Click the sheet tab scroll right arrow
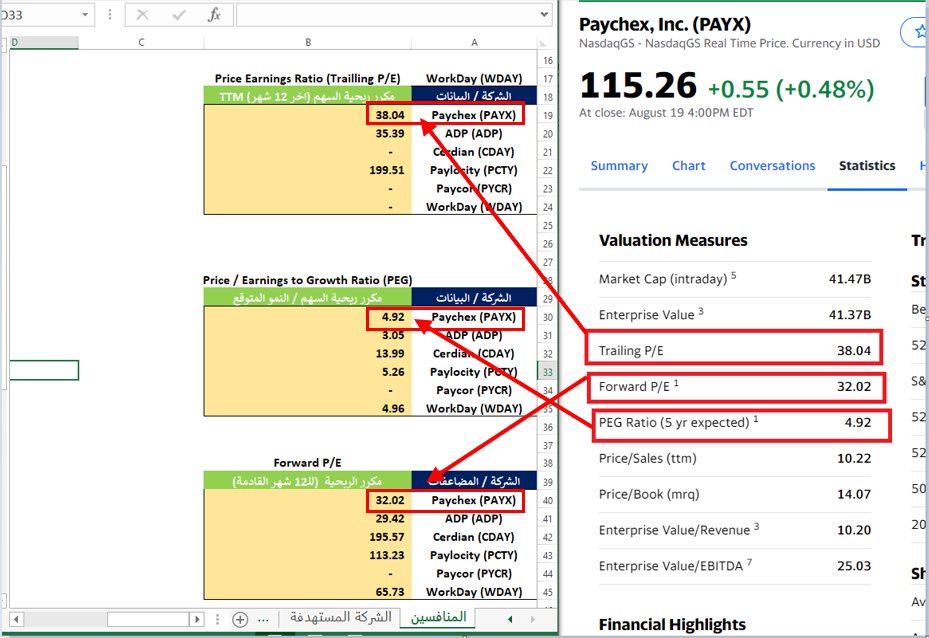This screenshot has width=929, height=638. click(x=533, y=619)
